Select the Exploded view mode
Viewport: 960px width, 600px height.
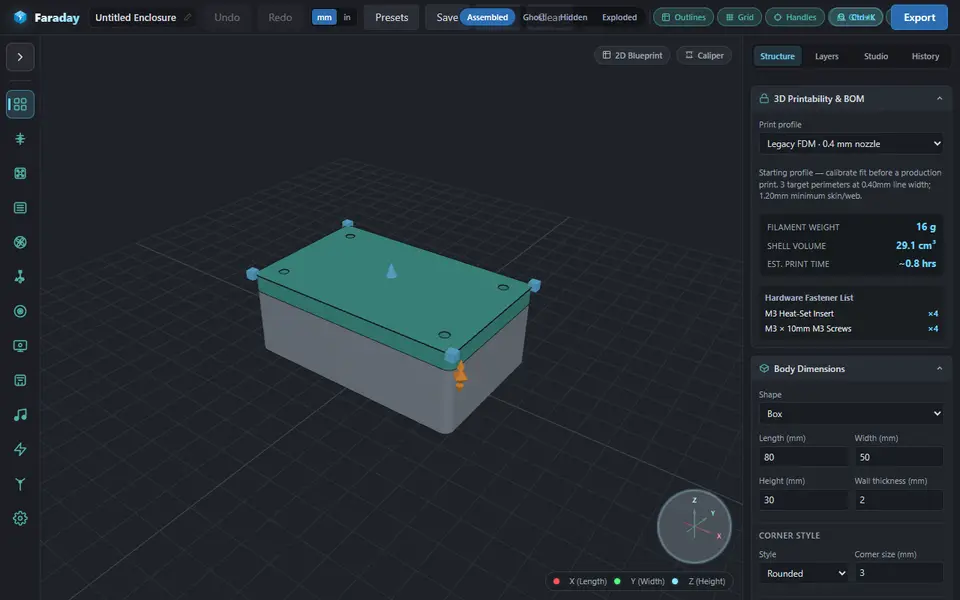click(x=619, y=17)
